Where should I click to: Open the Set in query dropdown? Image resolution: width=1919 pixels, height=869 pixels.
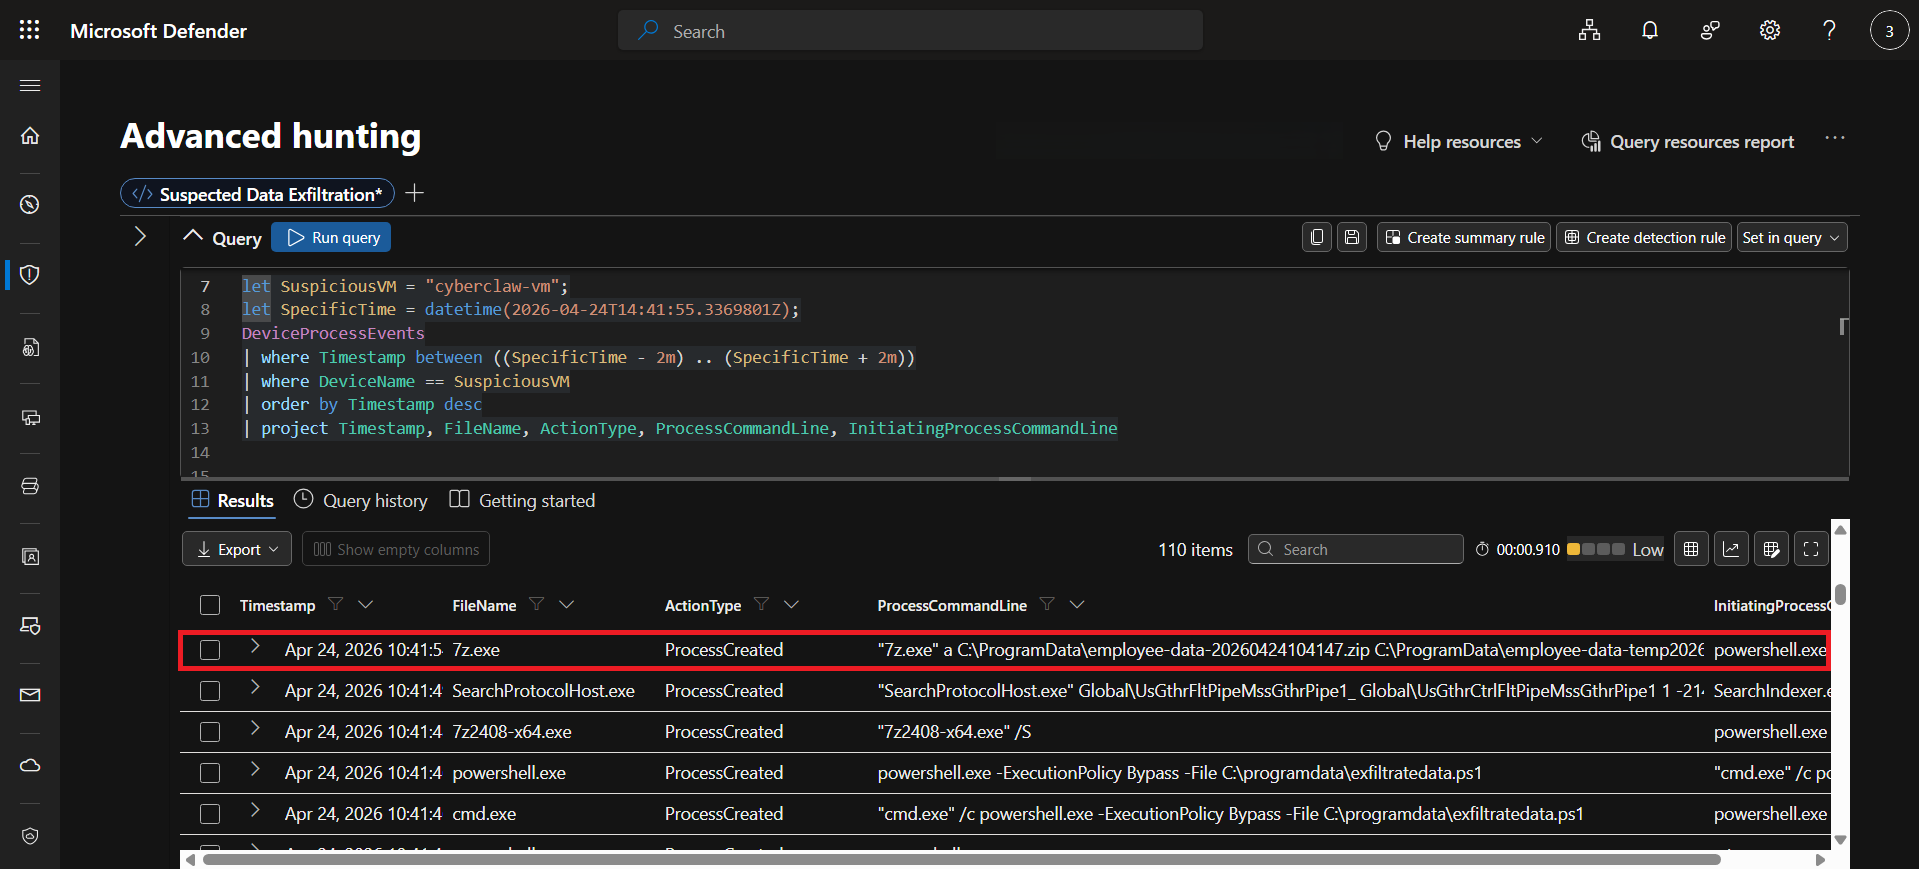point(1792,237)
